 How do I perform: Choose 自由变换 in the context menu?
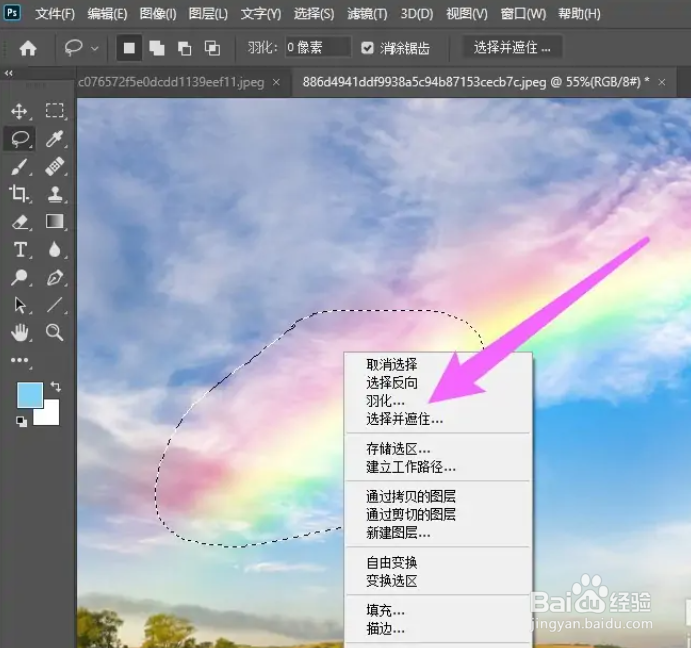tap(438, 562)
